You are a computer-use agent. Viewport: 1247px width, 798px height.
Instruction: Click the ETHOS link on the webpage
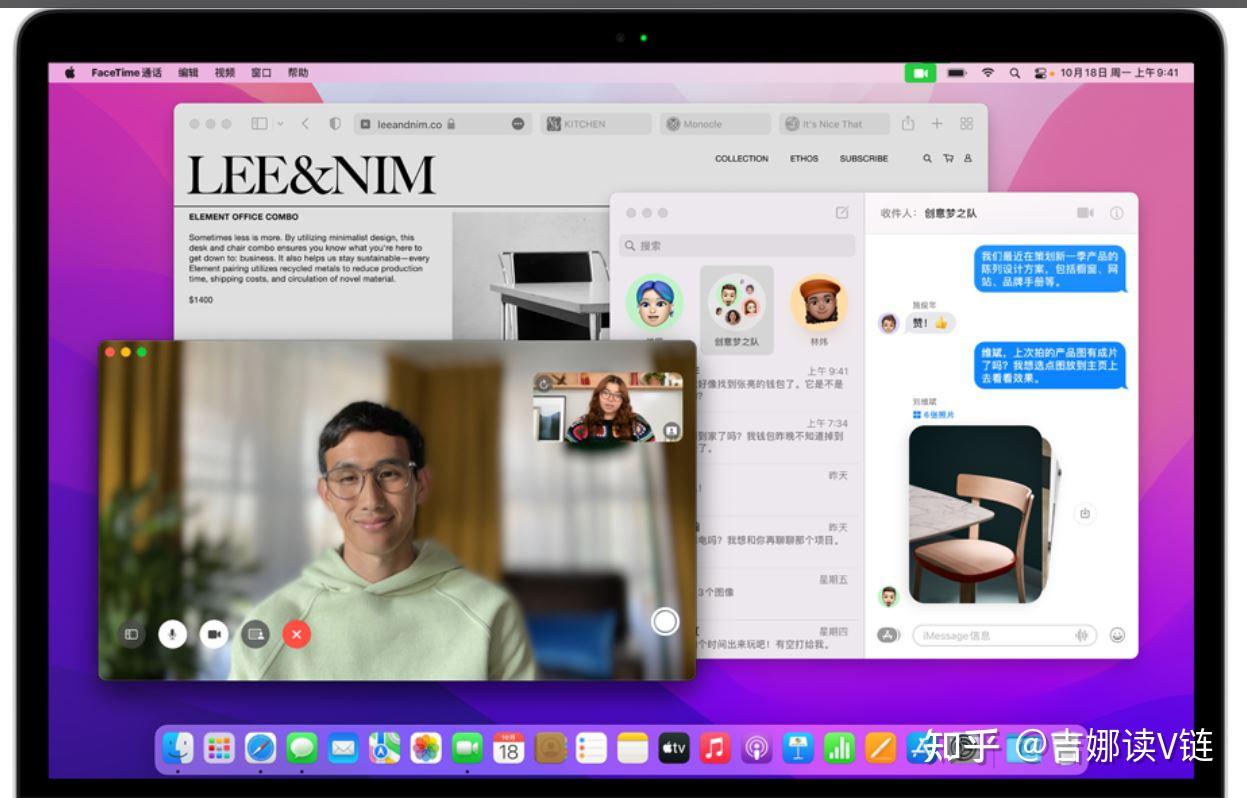804,158
